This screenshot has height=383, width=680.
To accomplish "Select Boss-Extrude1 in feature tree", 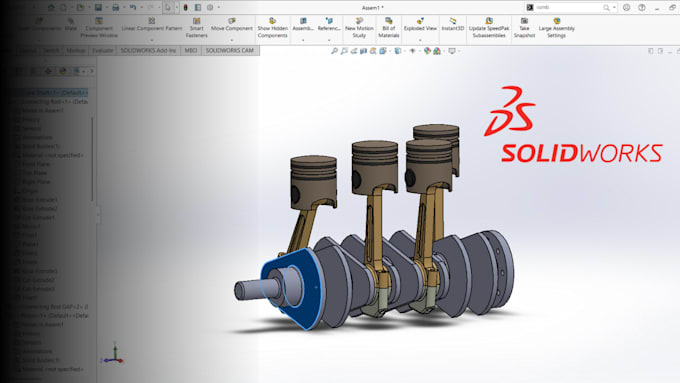I will (39, 200).
